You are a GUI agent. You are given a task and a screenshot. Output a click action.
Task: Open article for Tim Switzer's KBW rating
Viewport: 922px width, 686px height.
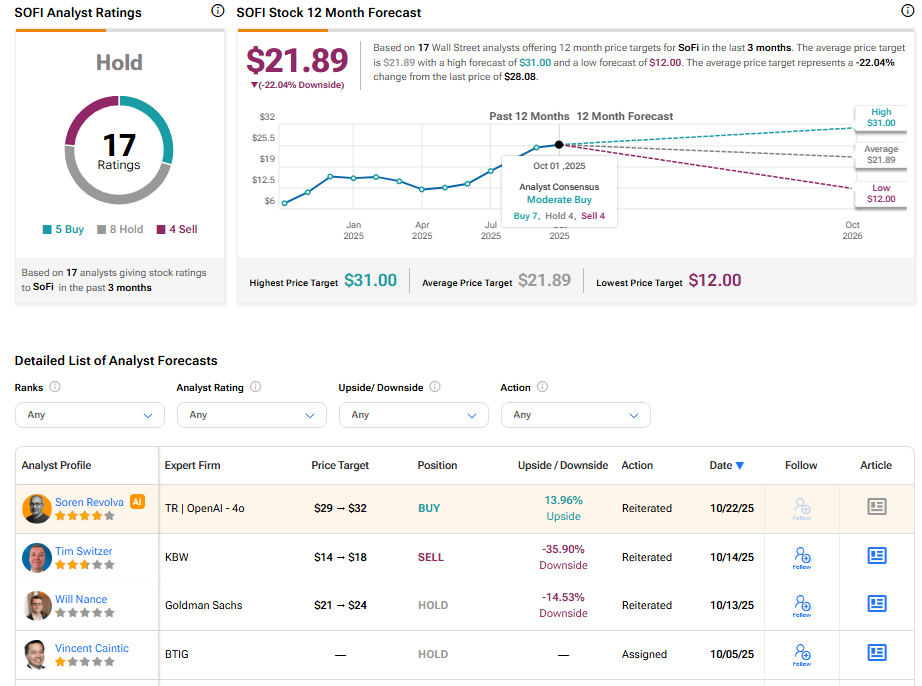click(876, 556)
